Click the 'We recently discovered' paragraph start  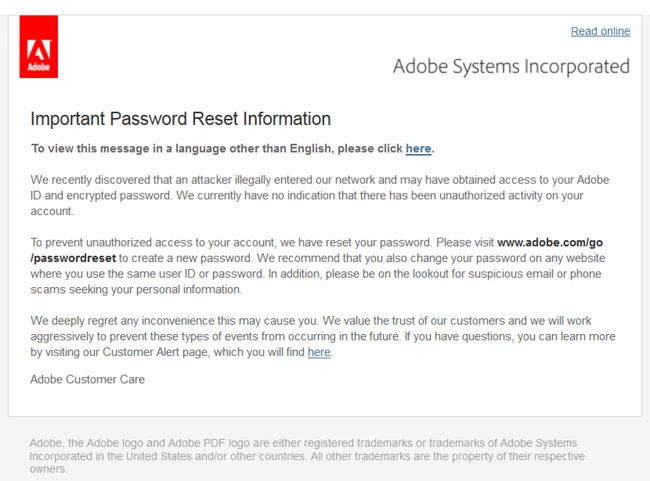tap(97, 180)
